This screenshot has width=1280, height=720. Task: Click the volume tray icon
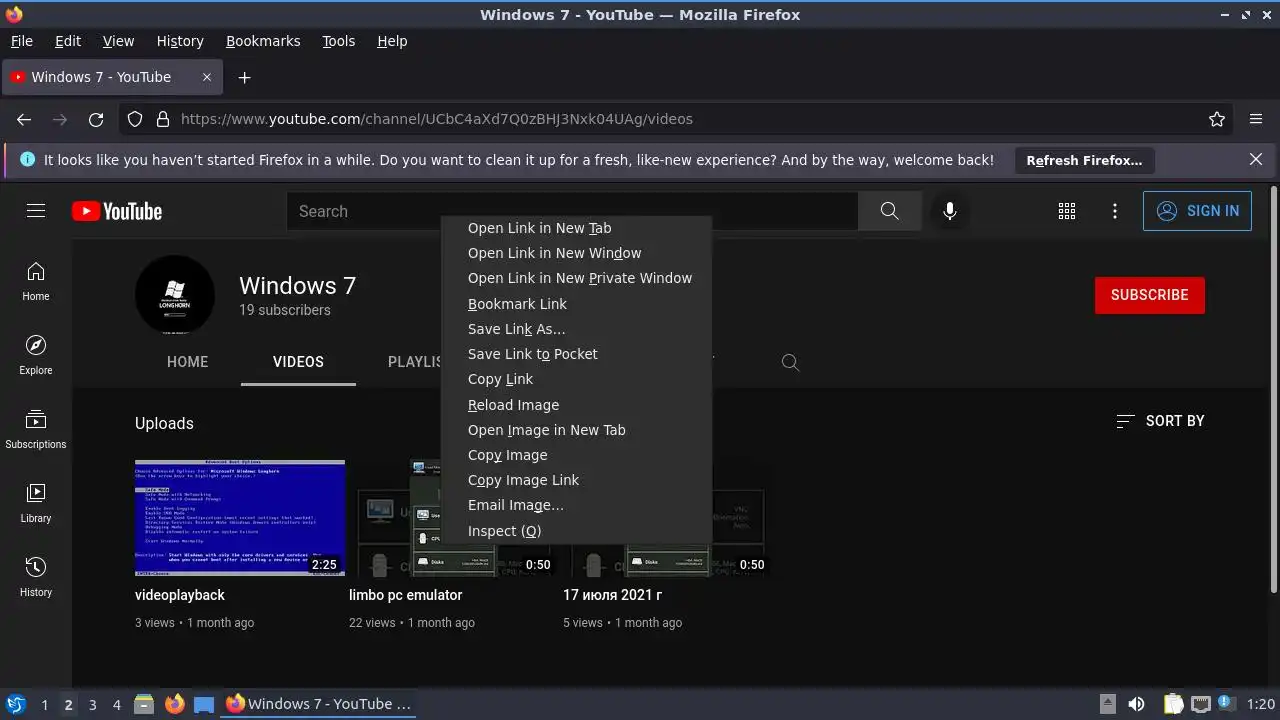coord(1136,704)
